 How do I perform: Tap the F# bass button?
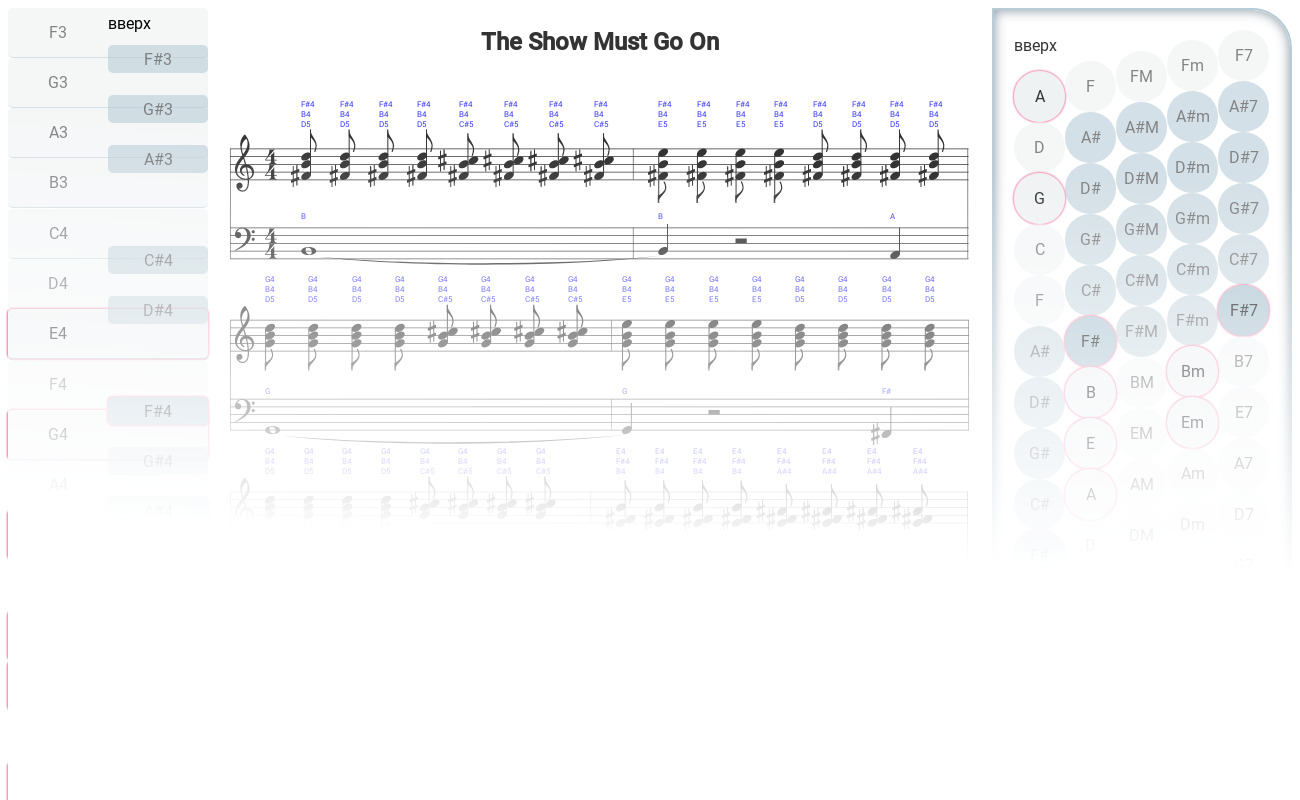1090,341
